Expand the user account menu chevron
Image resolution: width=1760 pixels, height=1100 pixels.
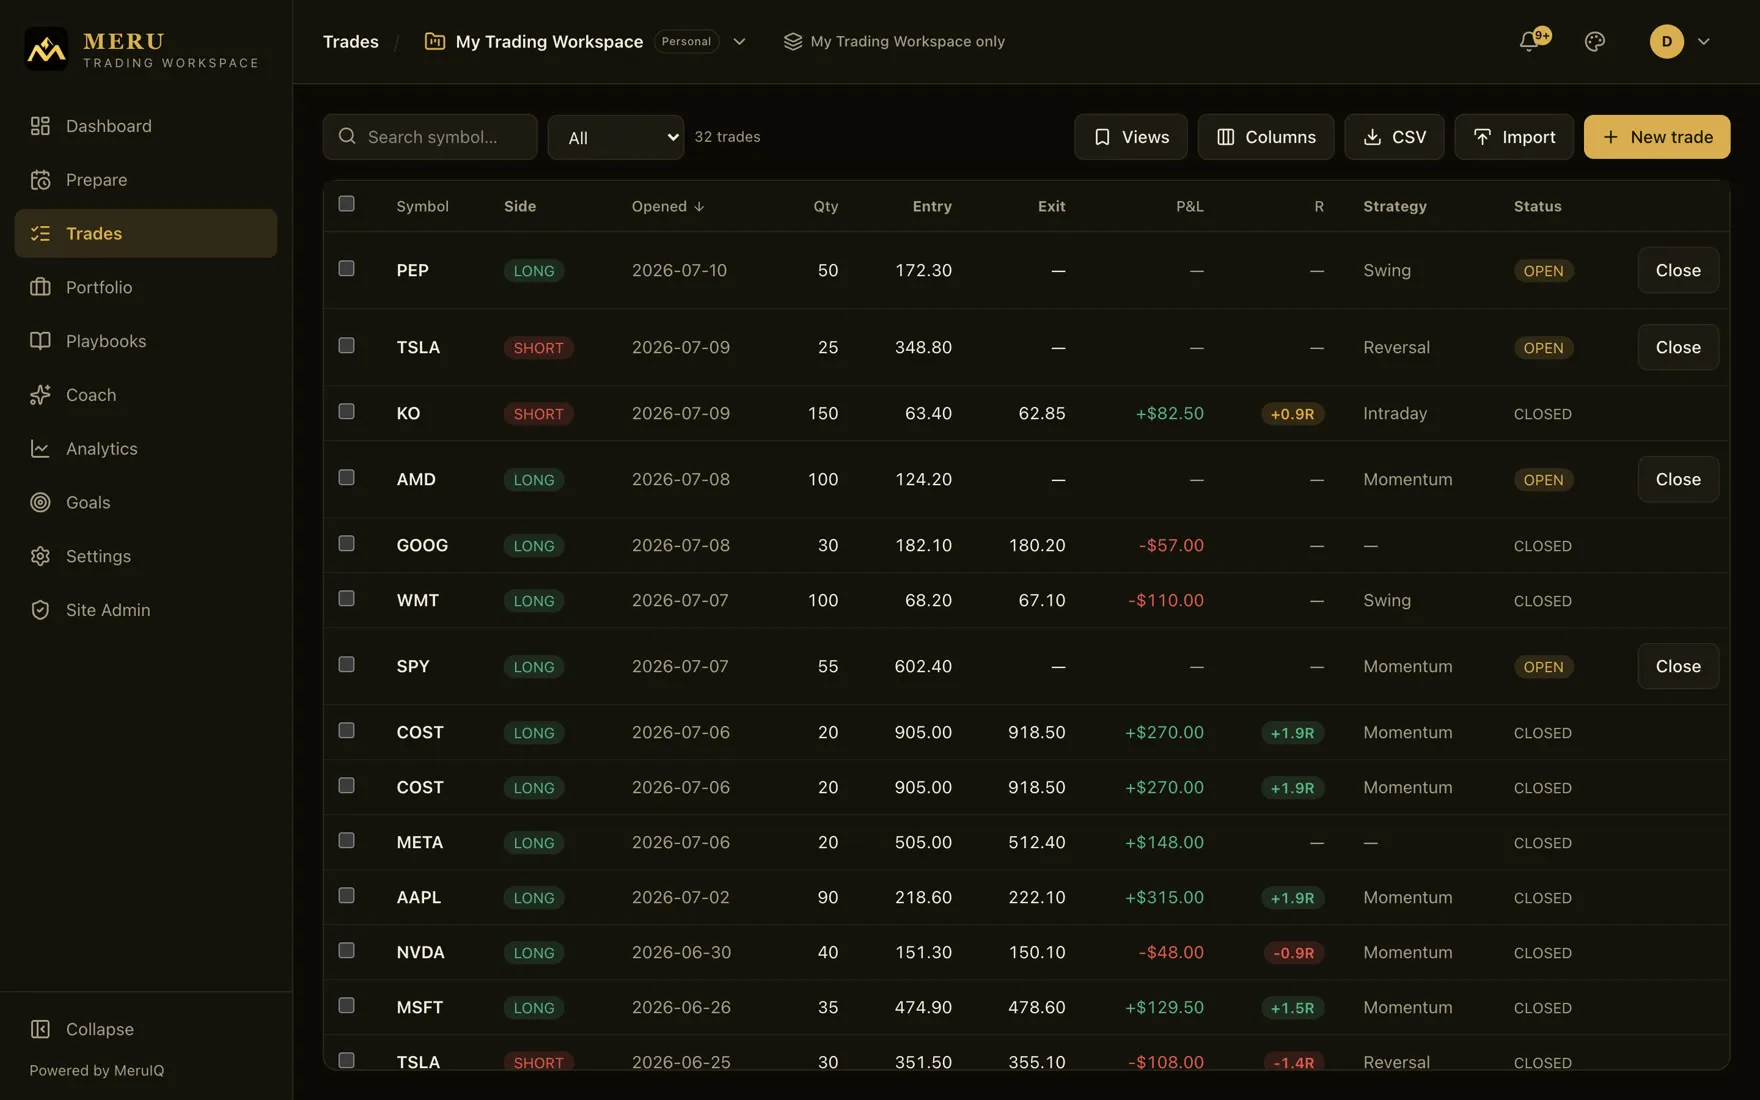1704,41
